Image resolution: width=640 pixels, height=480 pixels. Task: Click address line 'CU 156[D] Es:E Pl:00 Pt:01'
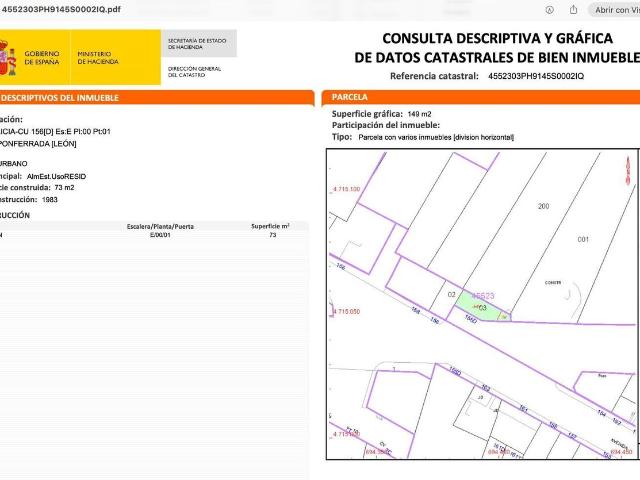[65, 132]
